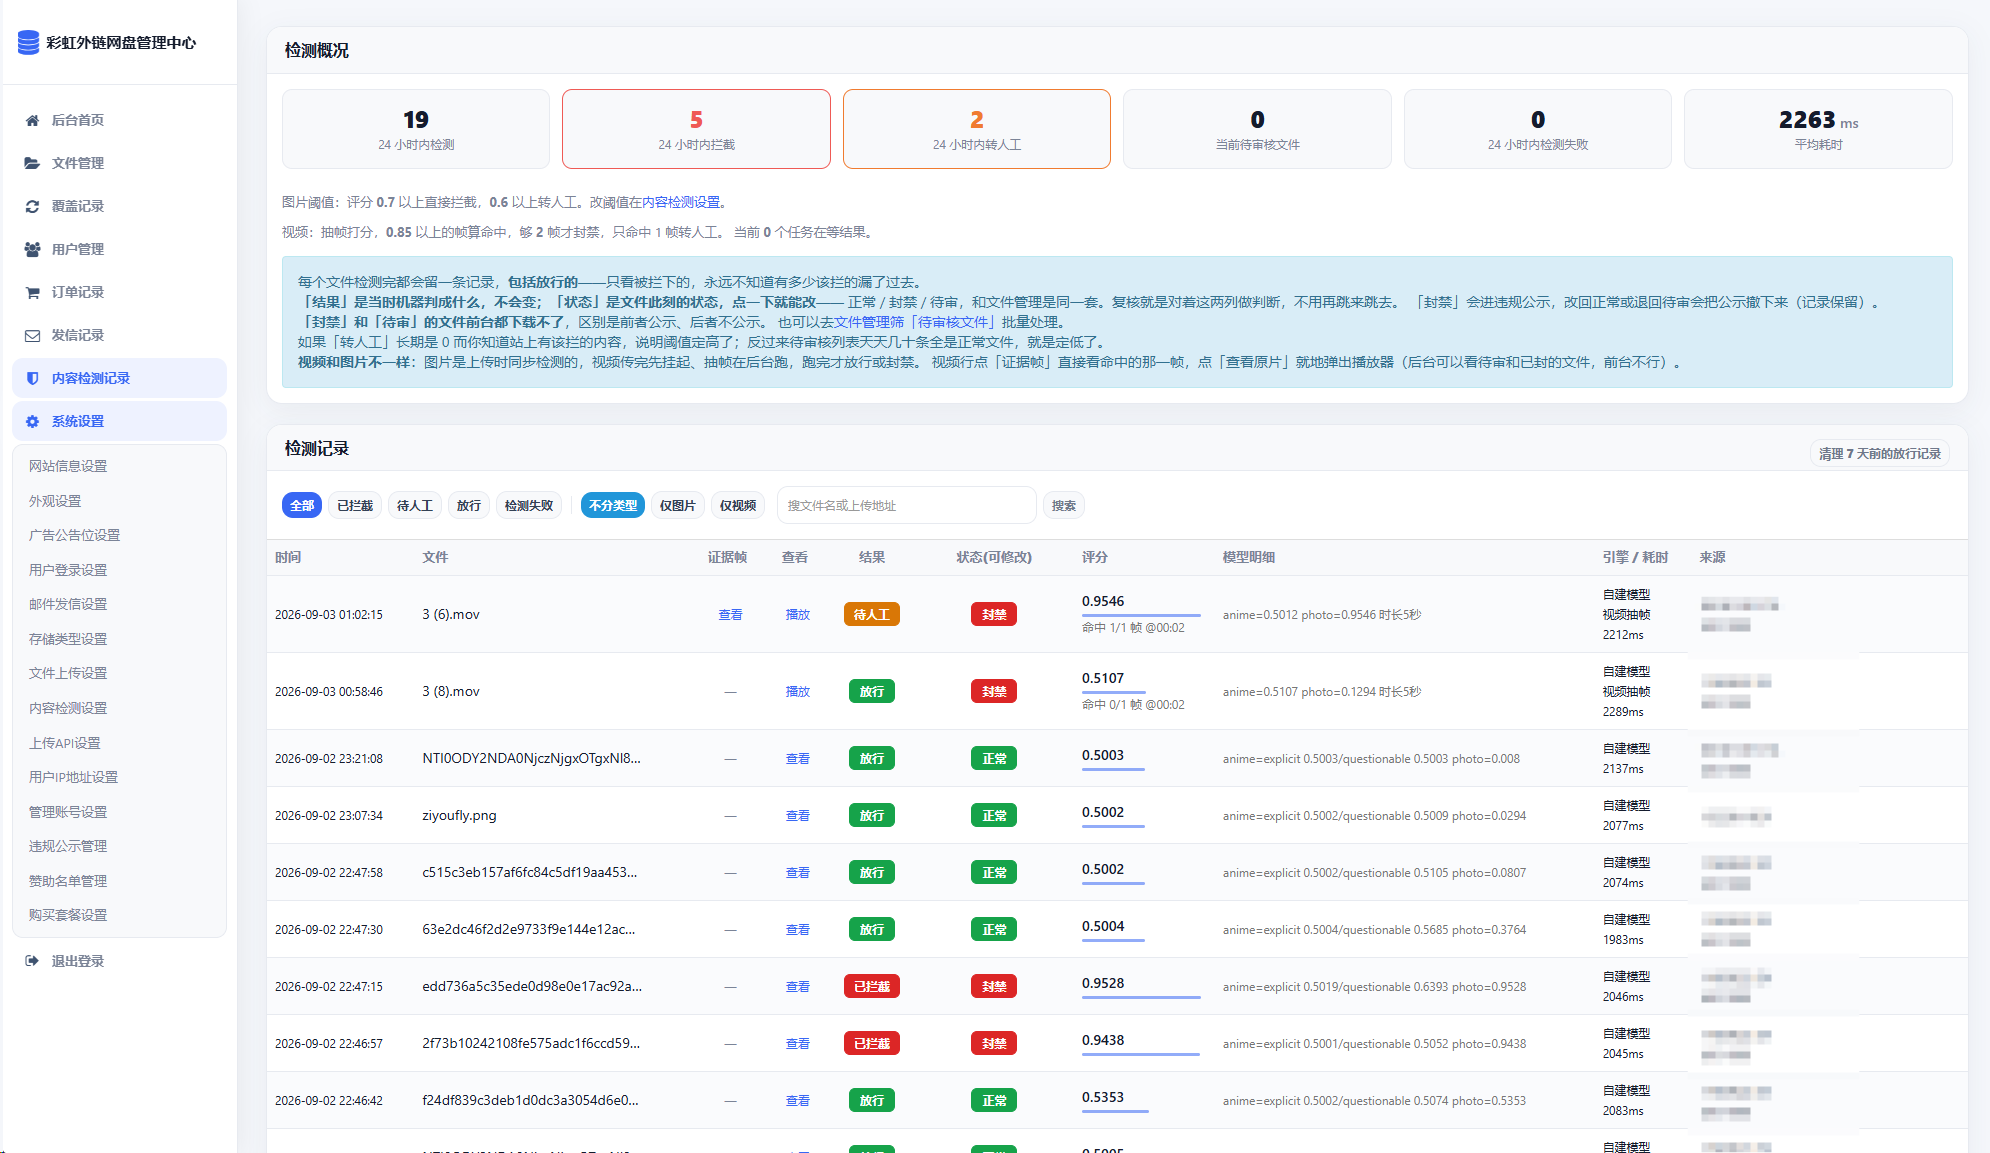Click 查看 for ziyoufly.png
The width and height of the screenshot is (1990, 1153).
798,815
